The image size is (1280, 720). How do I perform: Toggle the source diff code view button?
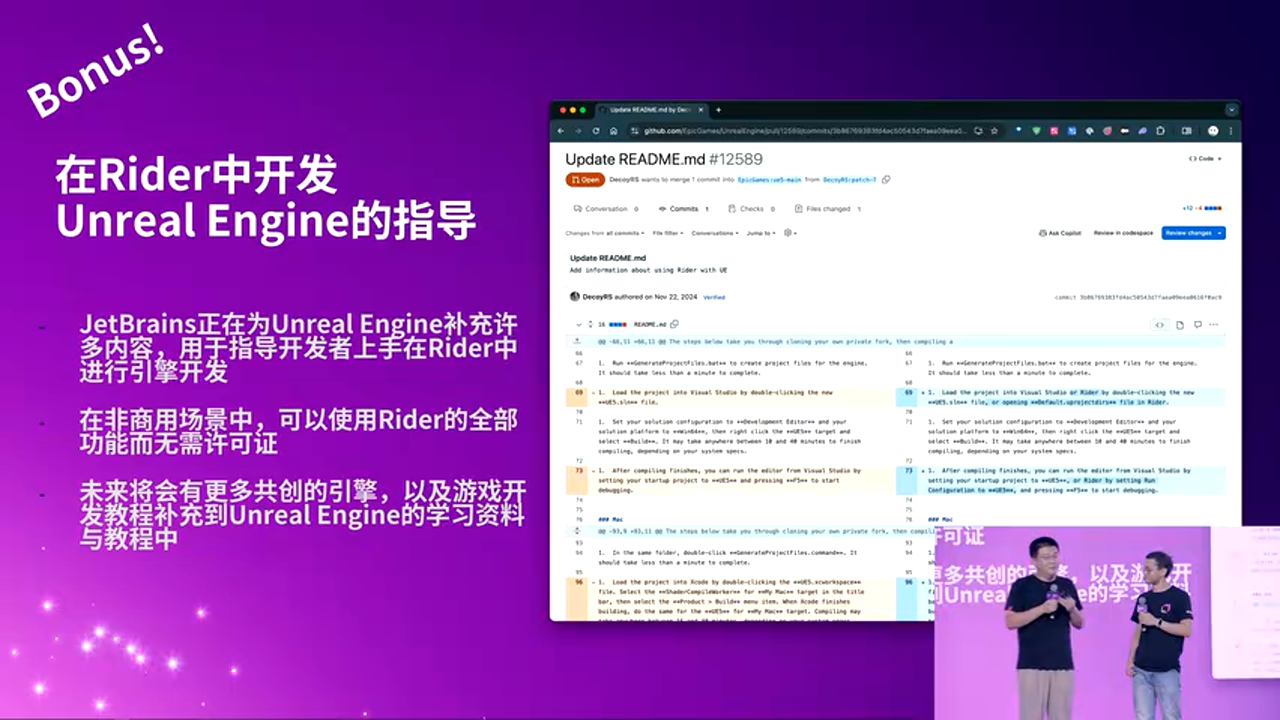1160,324
